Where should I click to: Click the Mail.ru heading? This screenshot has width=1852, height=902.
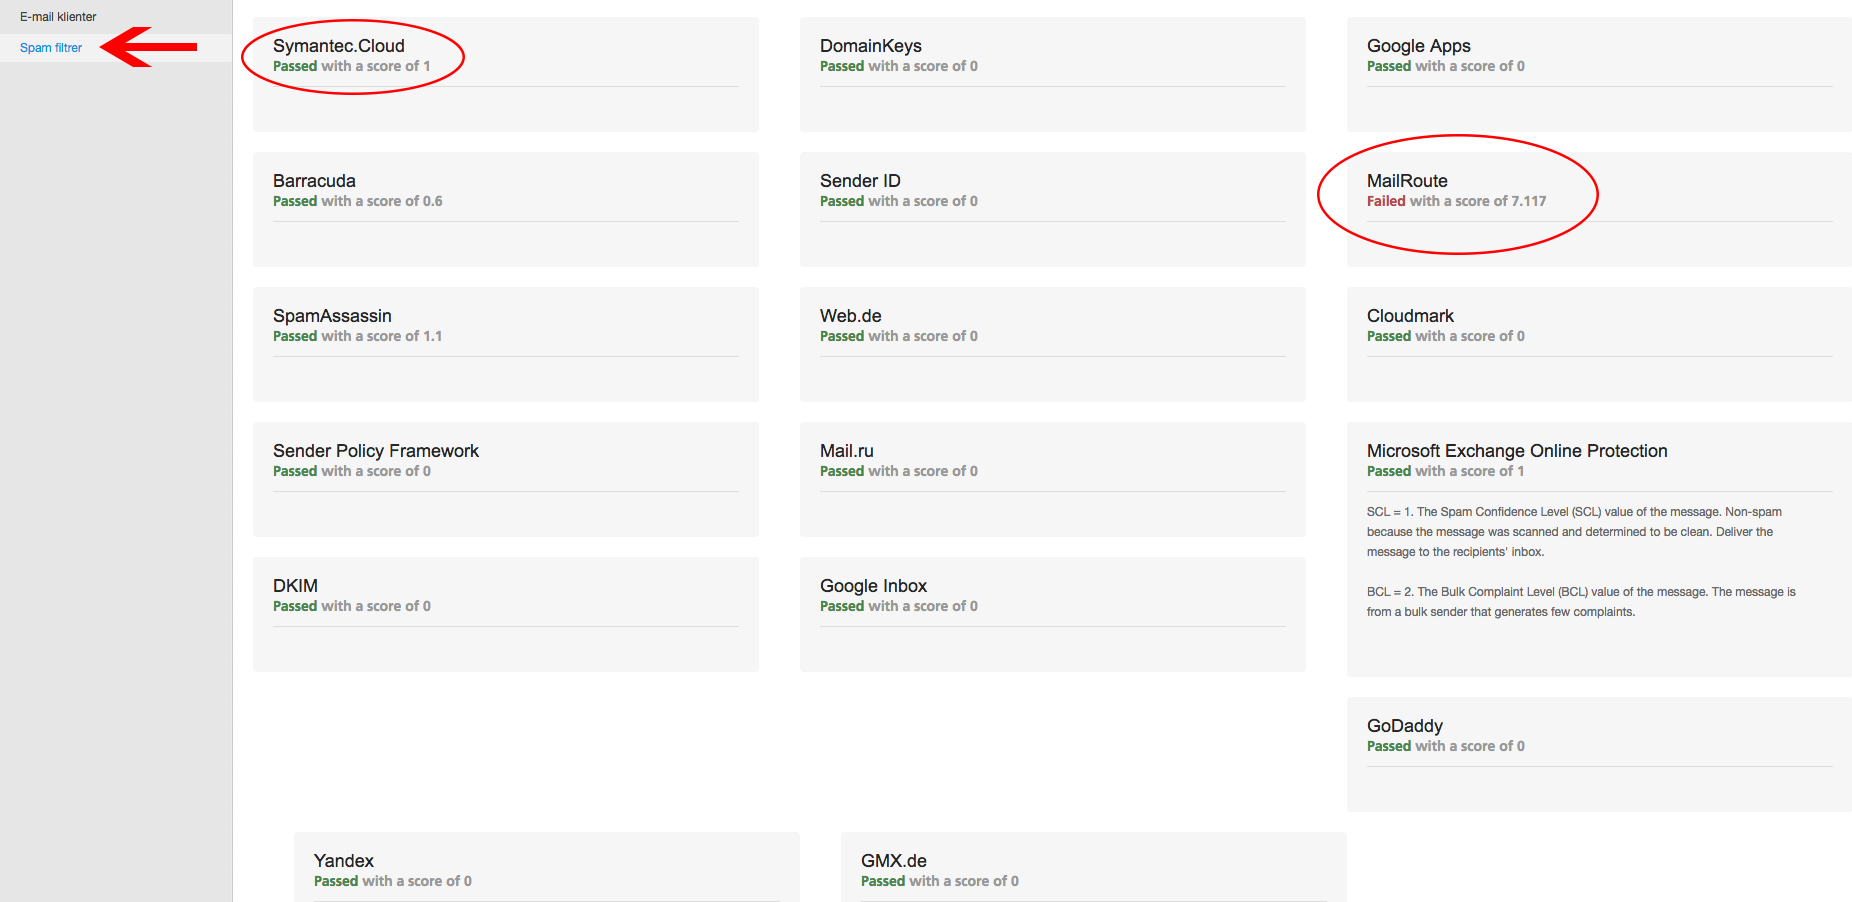847,451
